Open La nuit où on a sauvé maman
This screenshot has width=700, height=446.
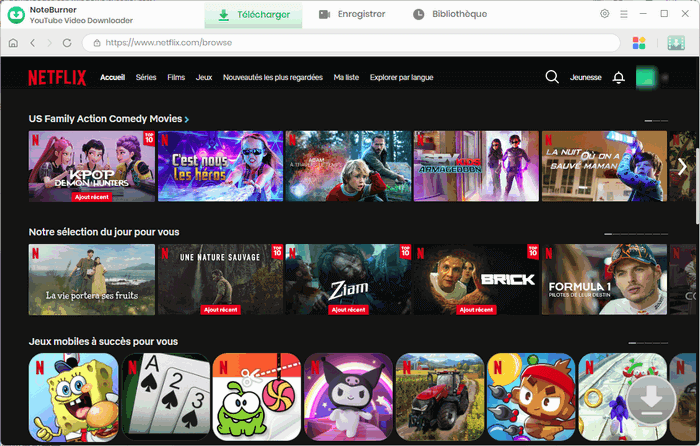click(604, 166)
